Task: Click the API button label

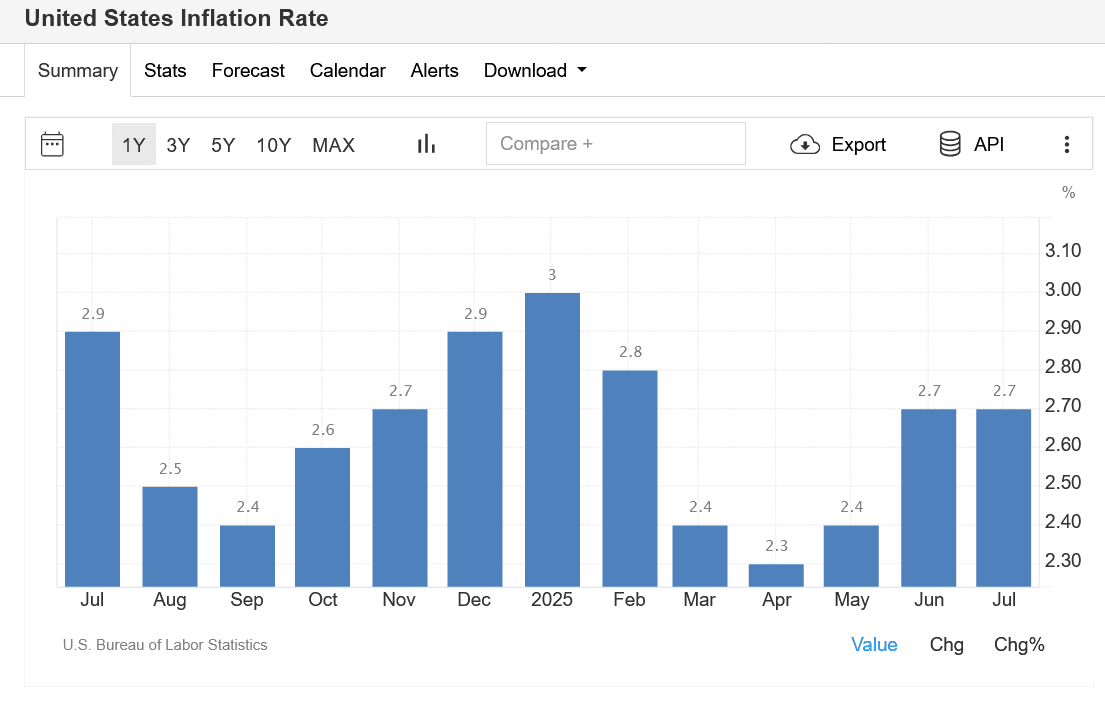Action: [989, 144]
